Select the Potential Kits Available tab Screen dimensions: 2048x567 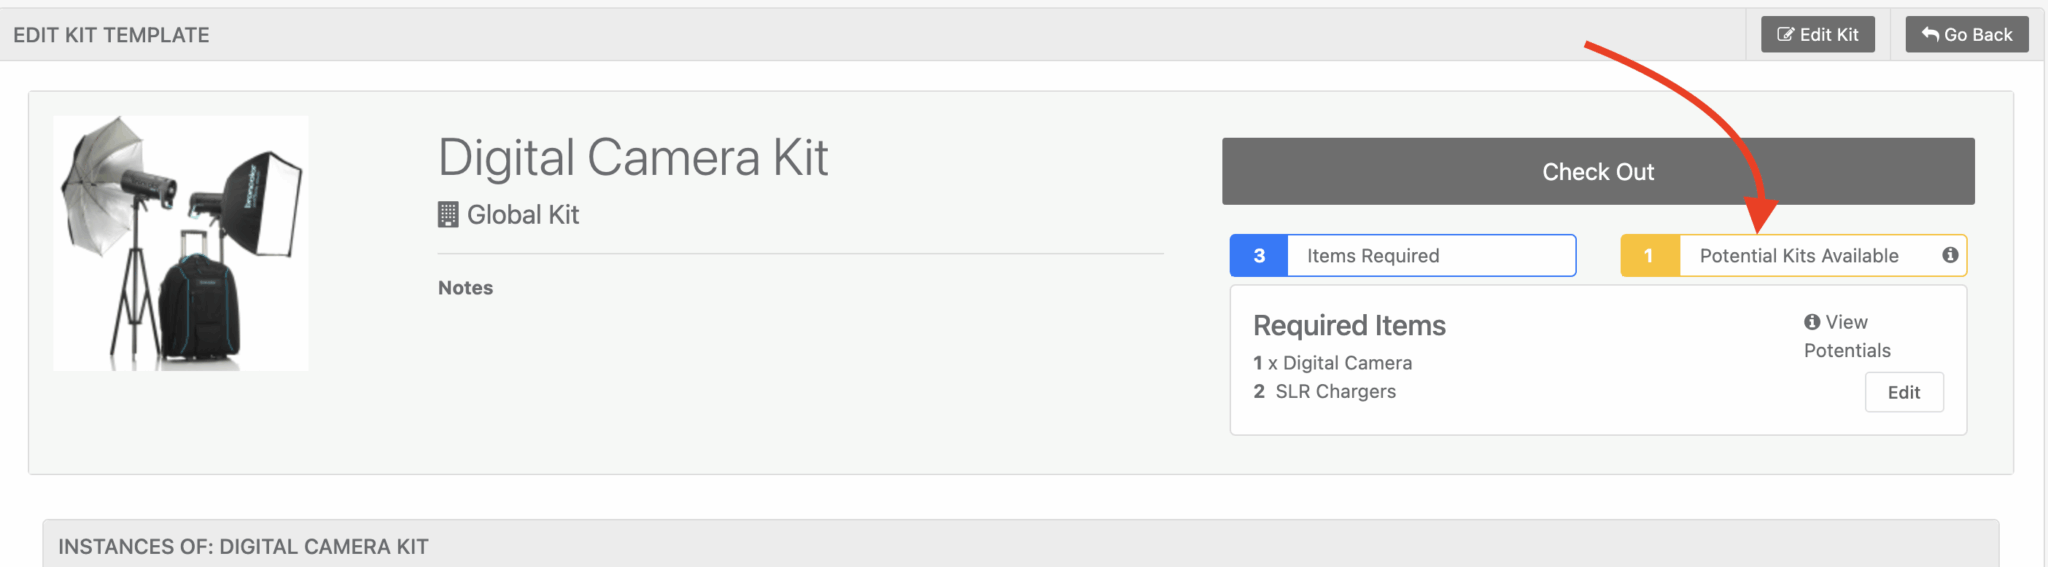1798,256
